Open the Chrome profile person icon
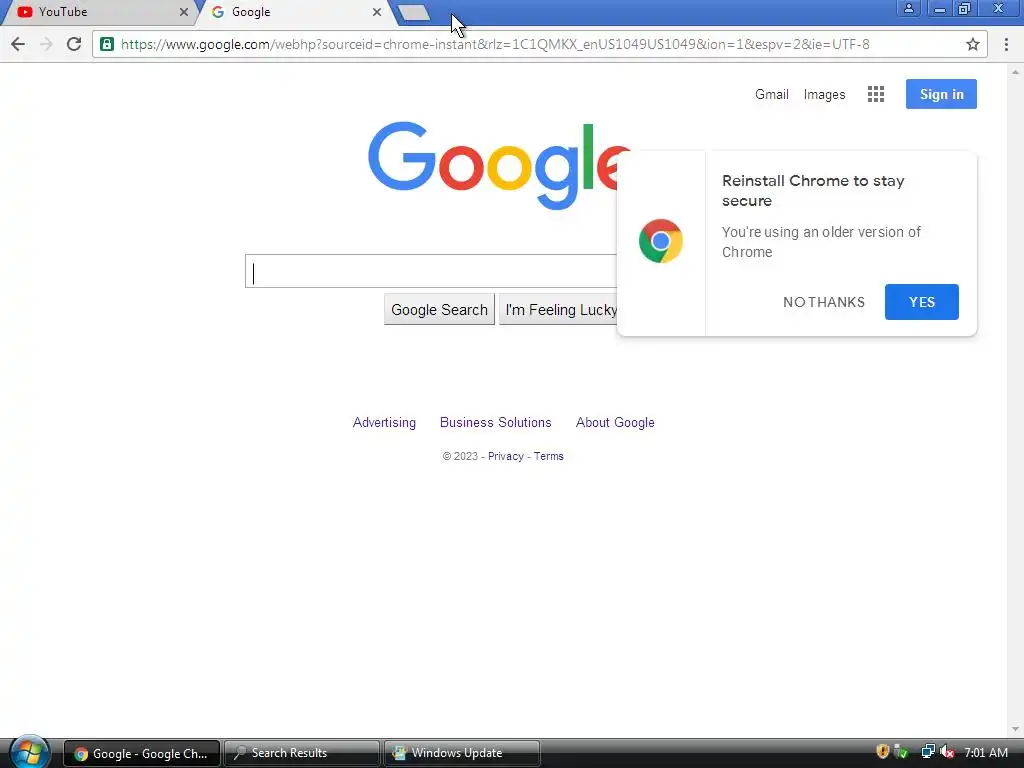 click(908, 9)
